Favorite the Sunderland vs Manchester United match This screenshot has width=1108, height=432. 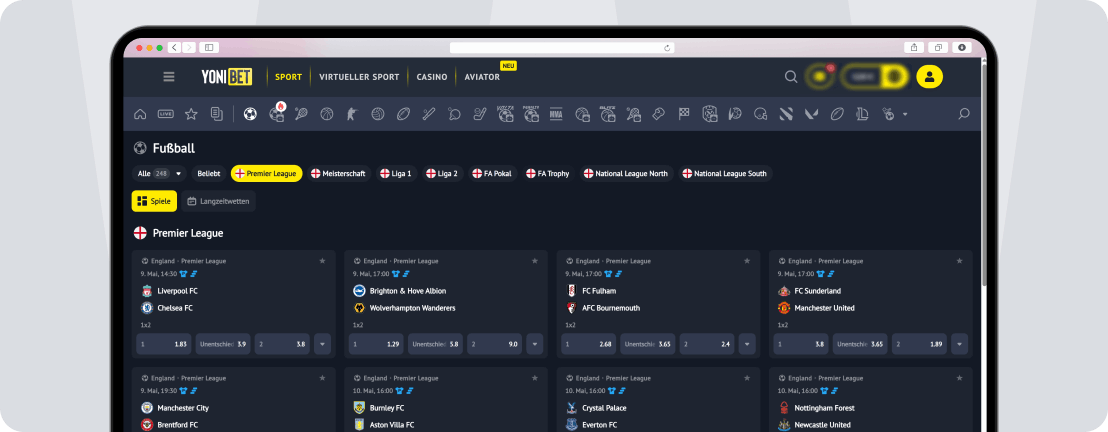click(960, 261)
